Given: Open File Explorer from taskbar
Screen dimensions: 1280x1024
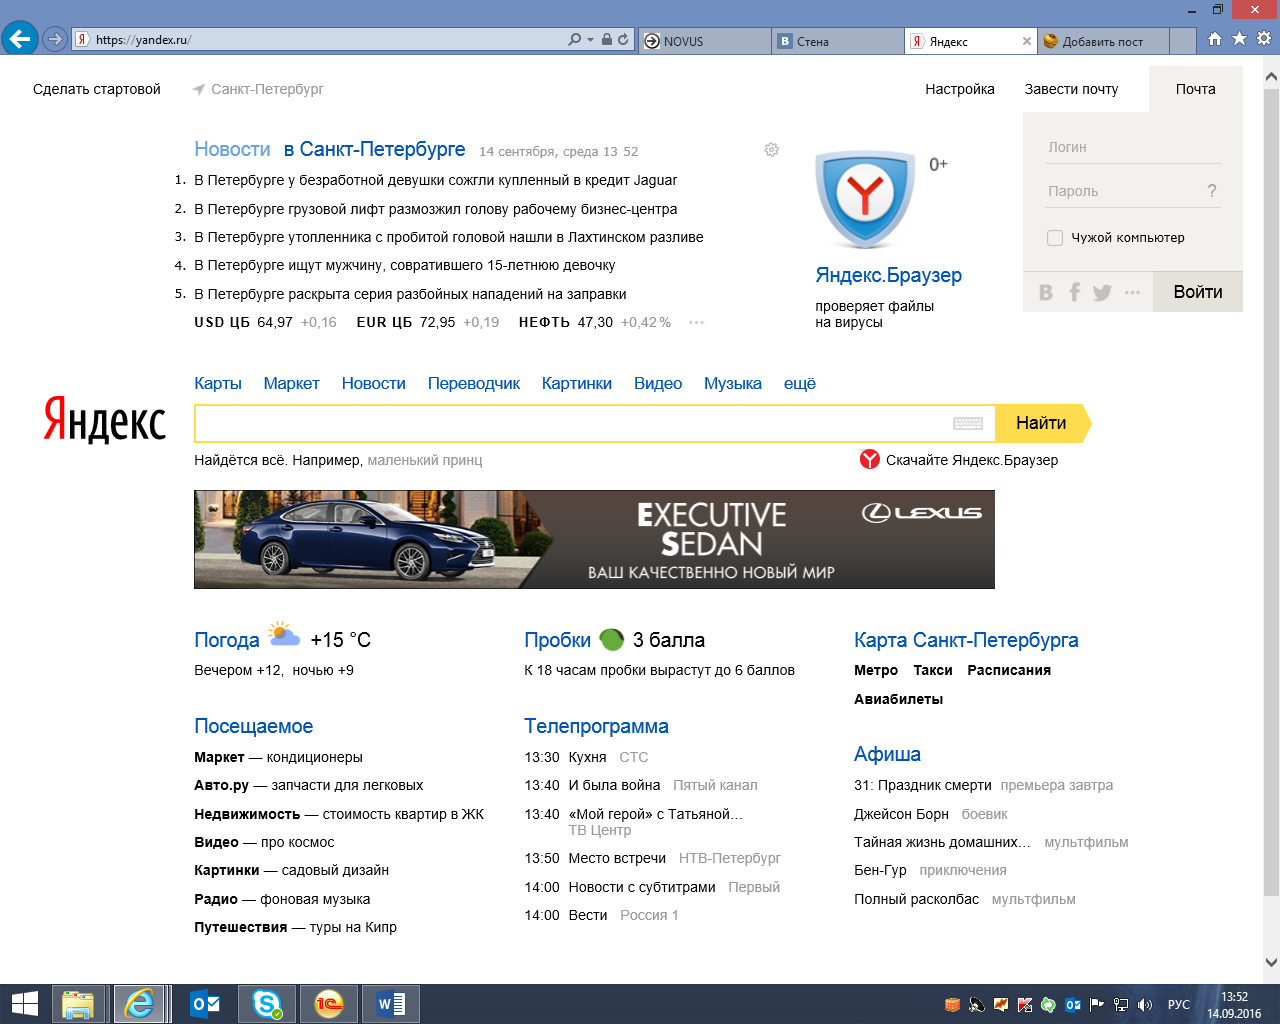Looking at the screenshot, I should (78, 1004).
